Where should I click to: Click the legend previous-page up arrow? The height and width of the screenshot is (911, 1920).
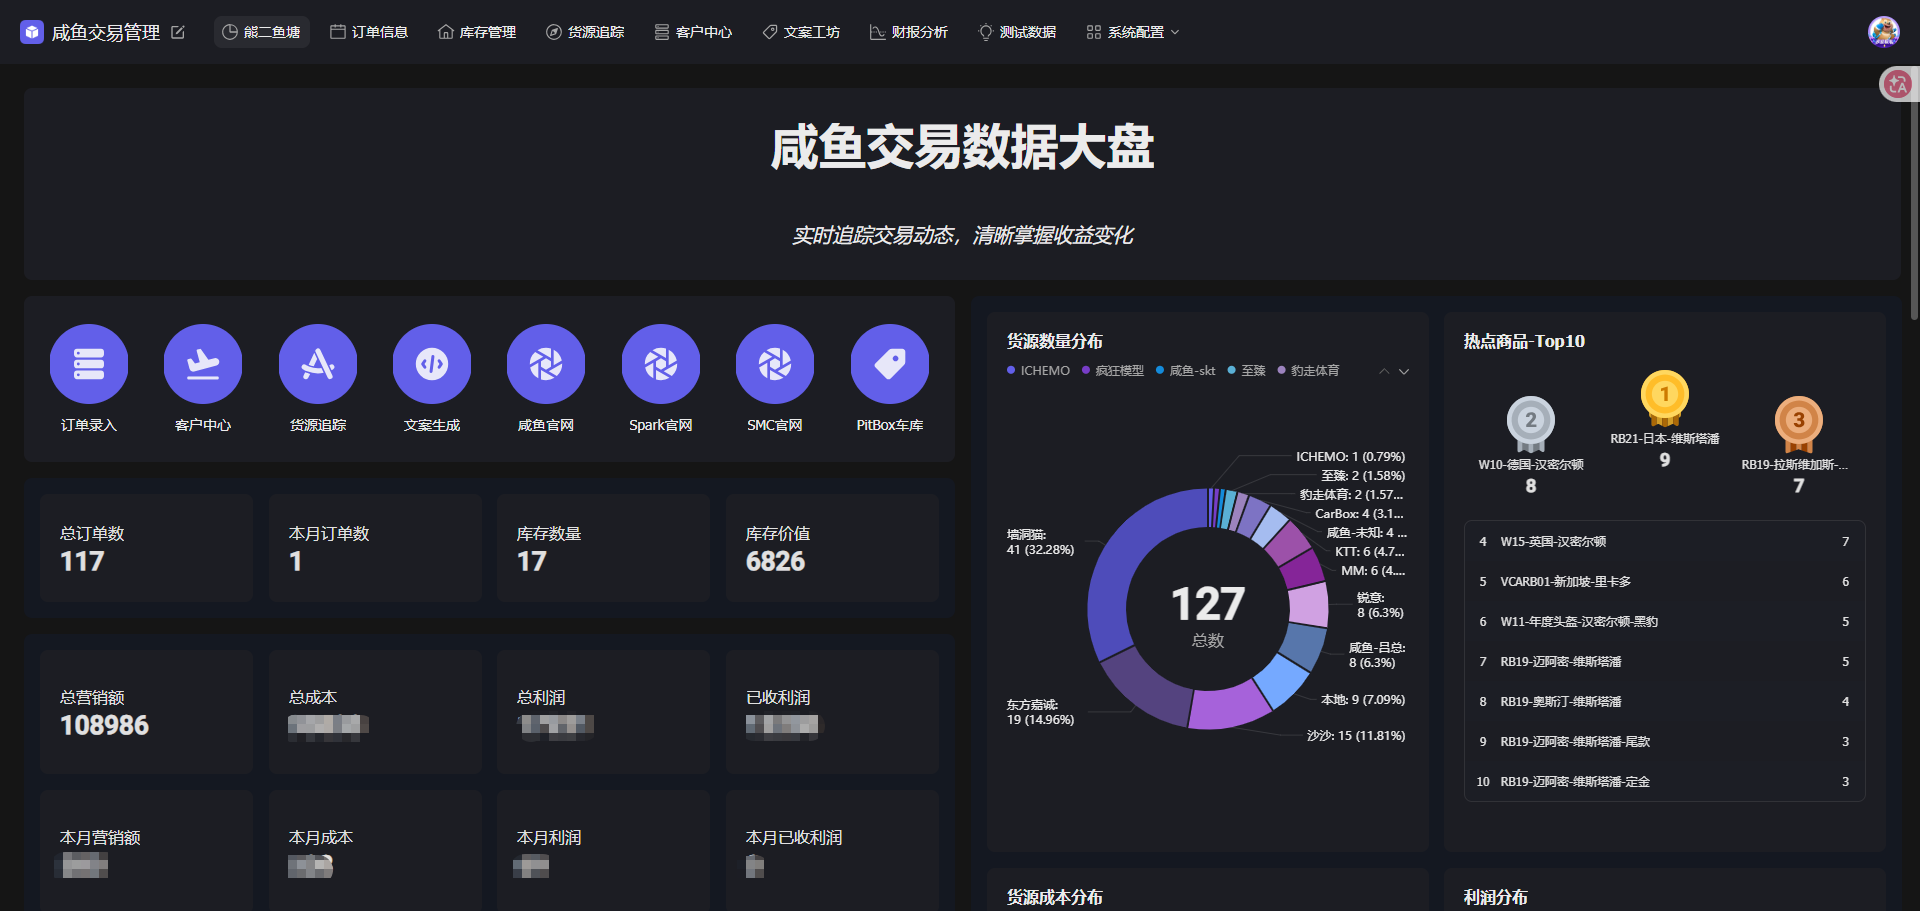[1384, 371]
